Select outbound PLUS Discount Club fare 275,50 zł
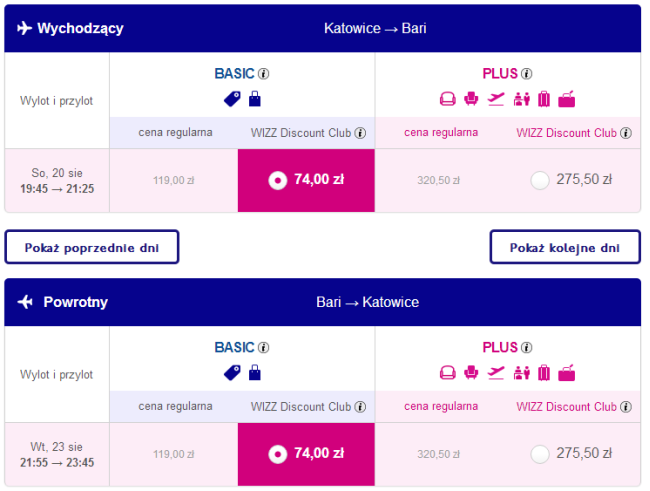Viewport: 650px width, 491px height. point(540,180)
